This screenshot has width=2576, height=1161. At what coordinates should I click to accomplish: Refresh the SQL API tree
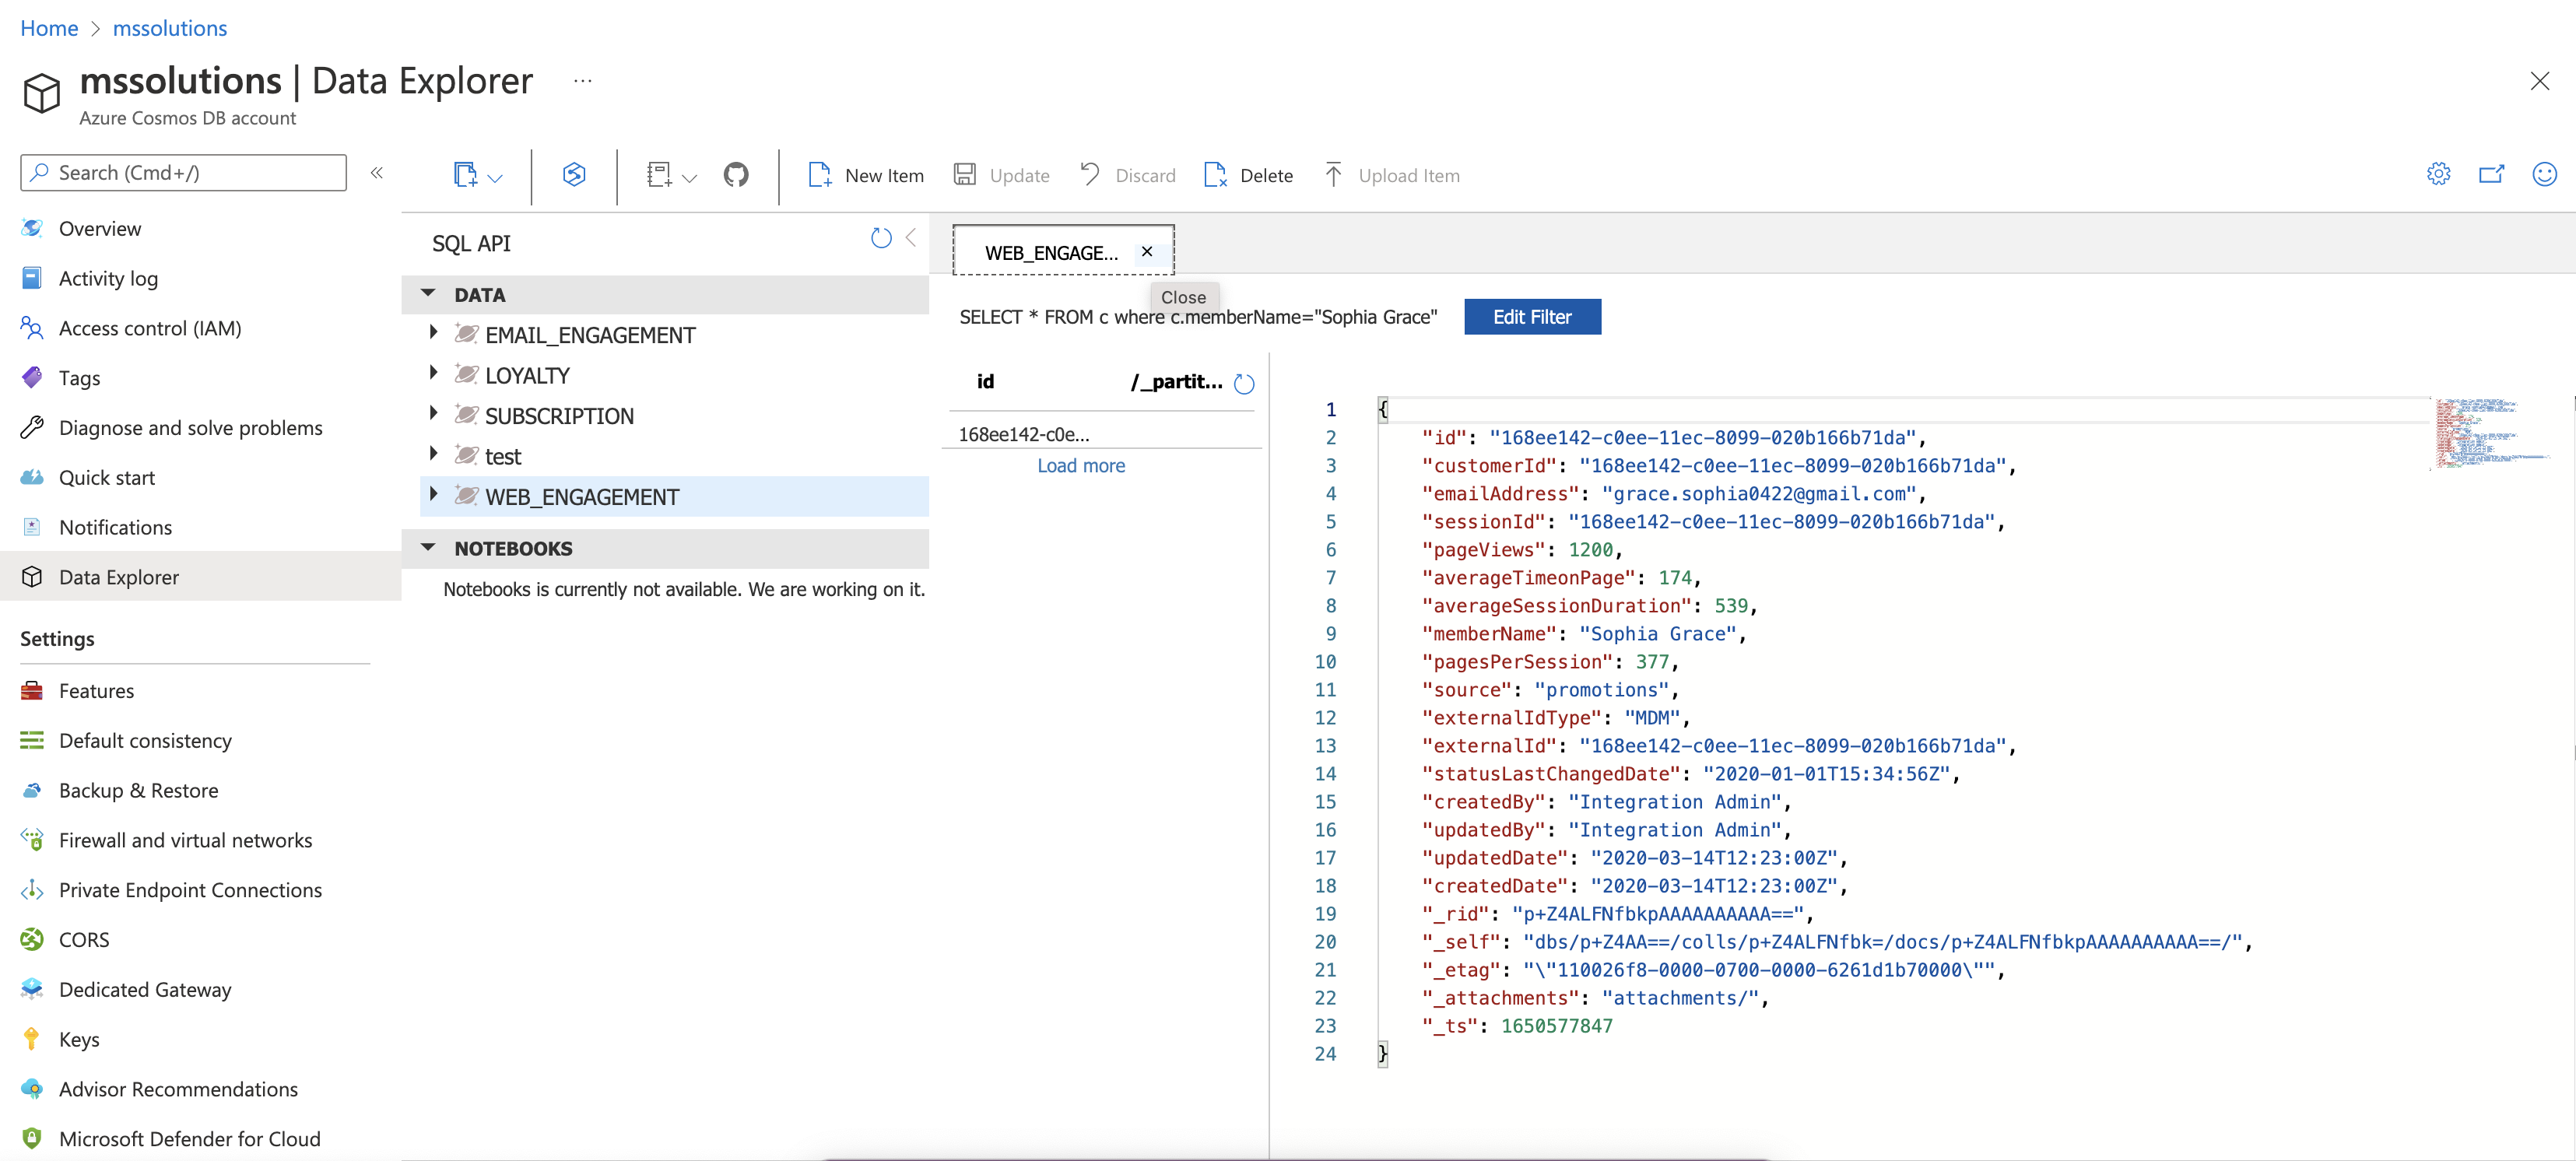(x=881, y=238)
